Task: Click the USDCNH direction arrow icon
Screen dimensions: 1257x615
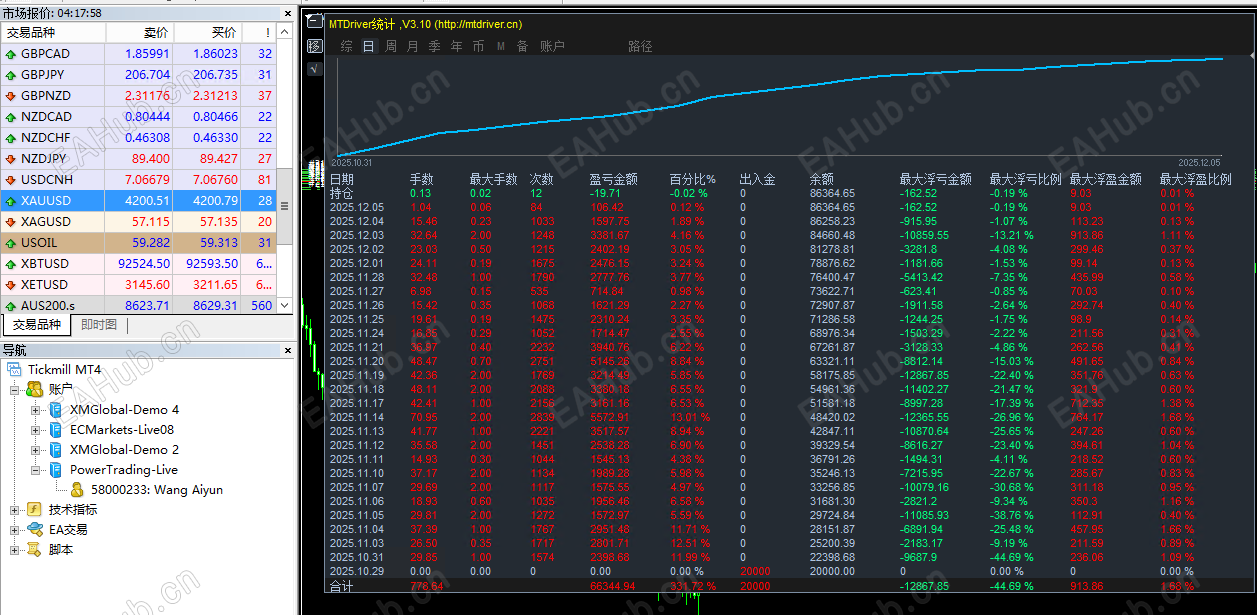Action: (10, 180)
